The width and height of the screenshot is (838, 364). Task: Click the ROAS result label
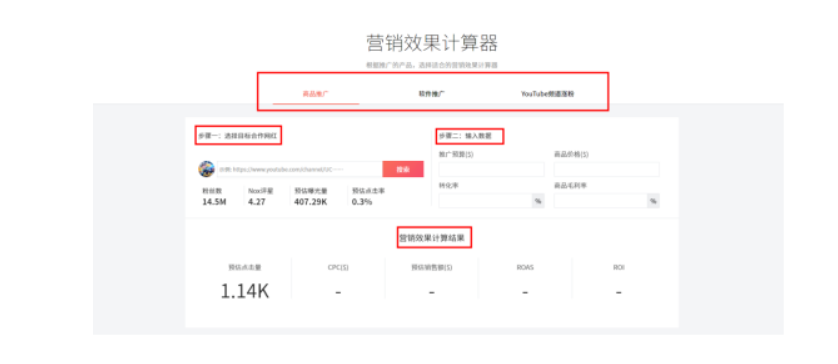click(x=525, y=267)
